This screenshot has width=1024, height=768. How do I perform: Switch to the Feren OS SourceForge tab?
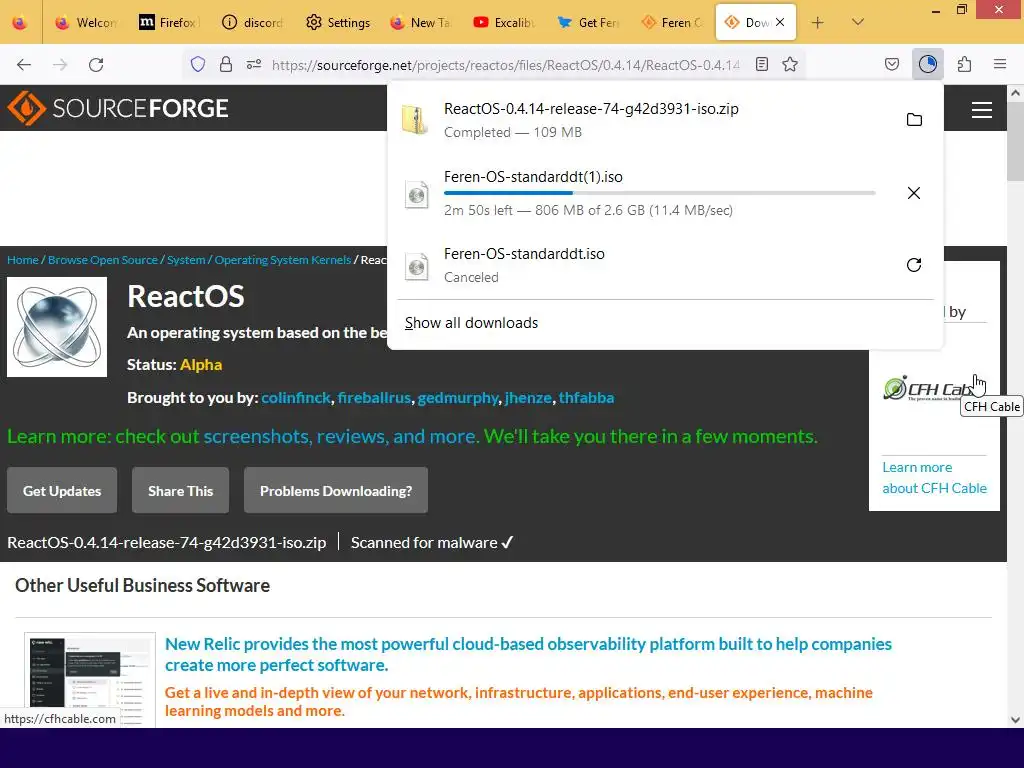point(673,23)
